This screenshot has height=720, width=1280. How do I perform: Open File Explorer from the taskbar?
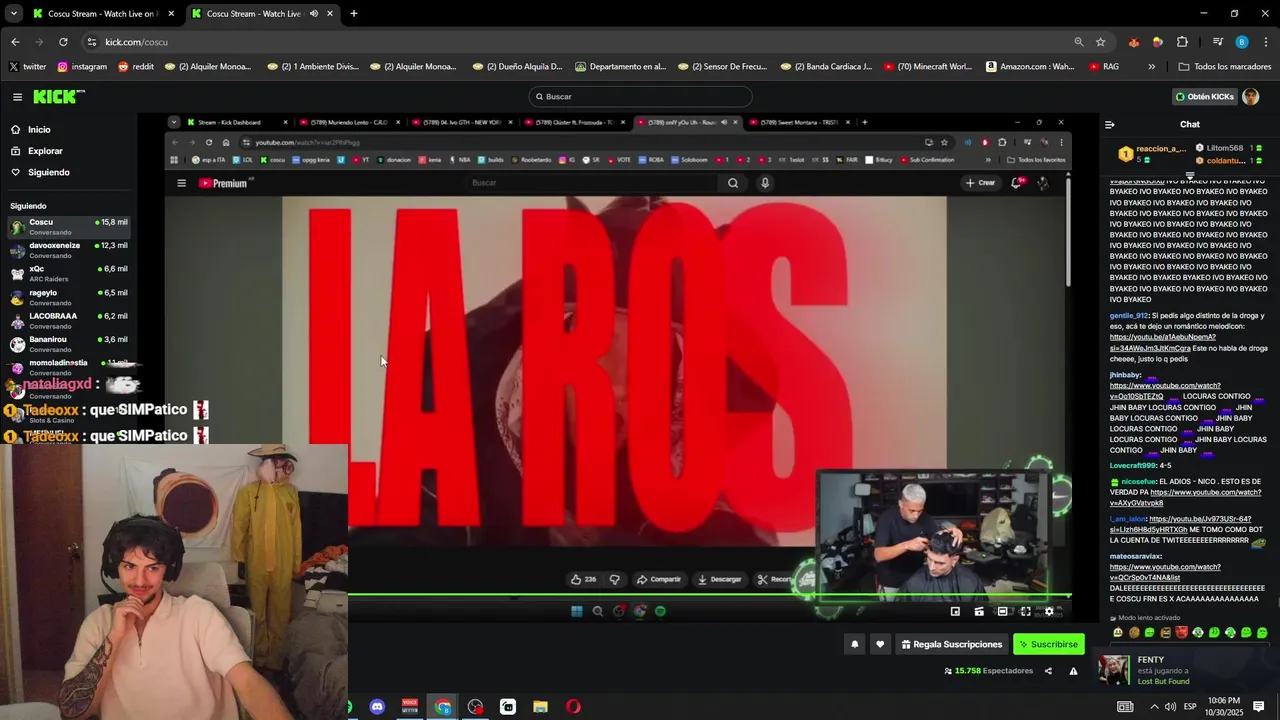[x=540, y=707]
